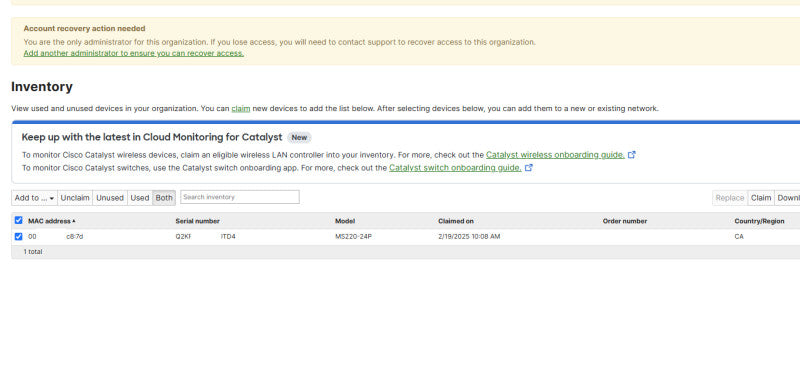
Task: Unclaim the selected device
Action: coord(75,198)
